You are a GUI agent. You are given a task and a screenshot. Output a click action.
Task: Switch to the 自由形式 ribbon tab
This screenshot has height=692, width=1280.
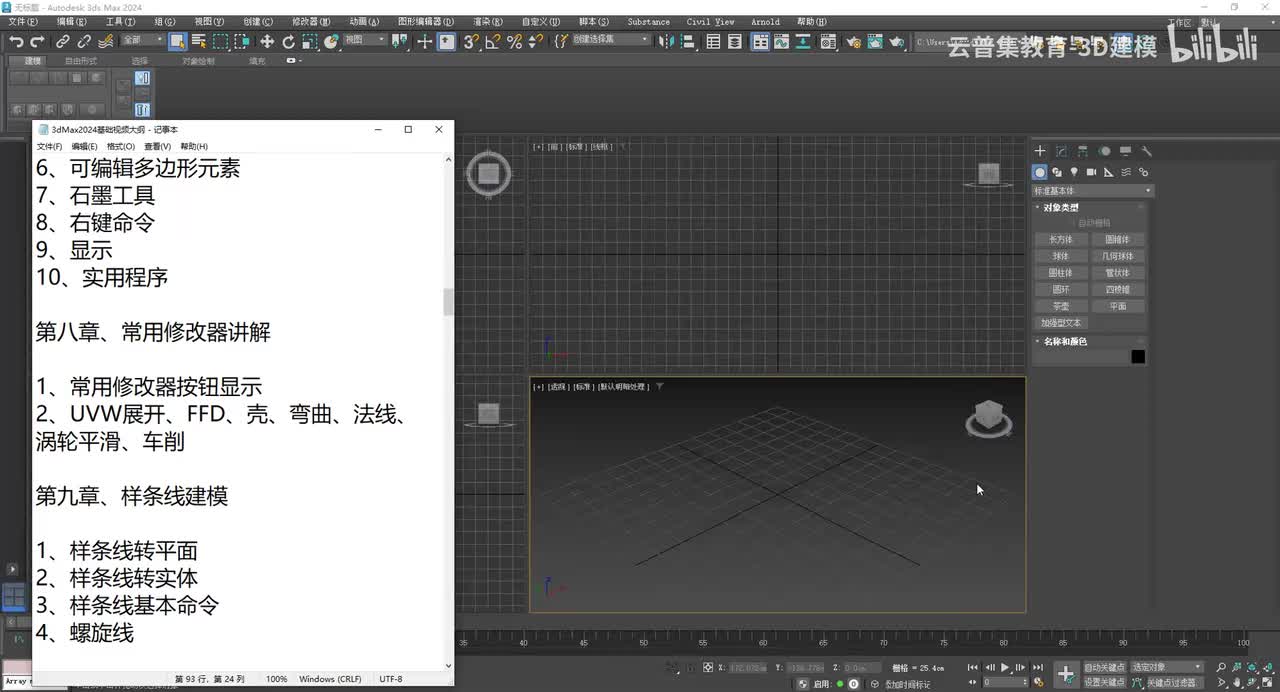[81, 61]
